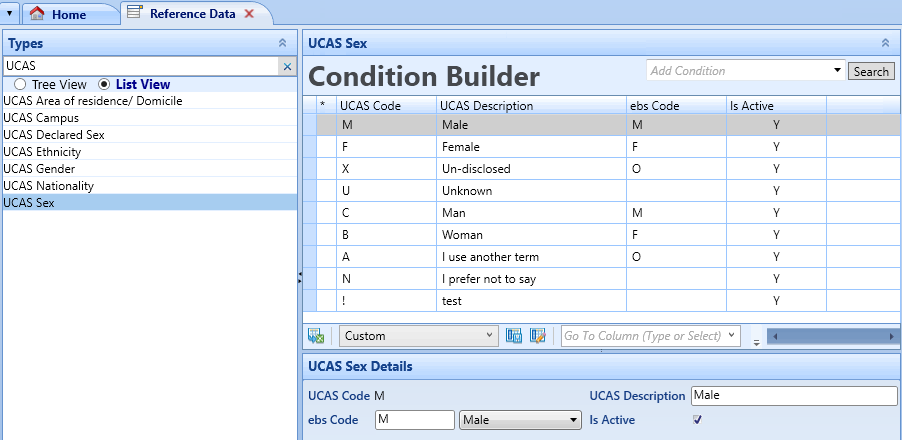Select the Man row
The width and height of the screenshot is (902, 440).
pyautogui.click(x=602, y=213)
